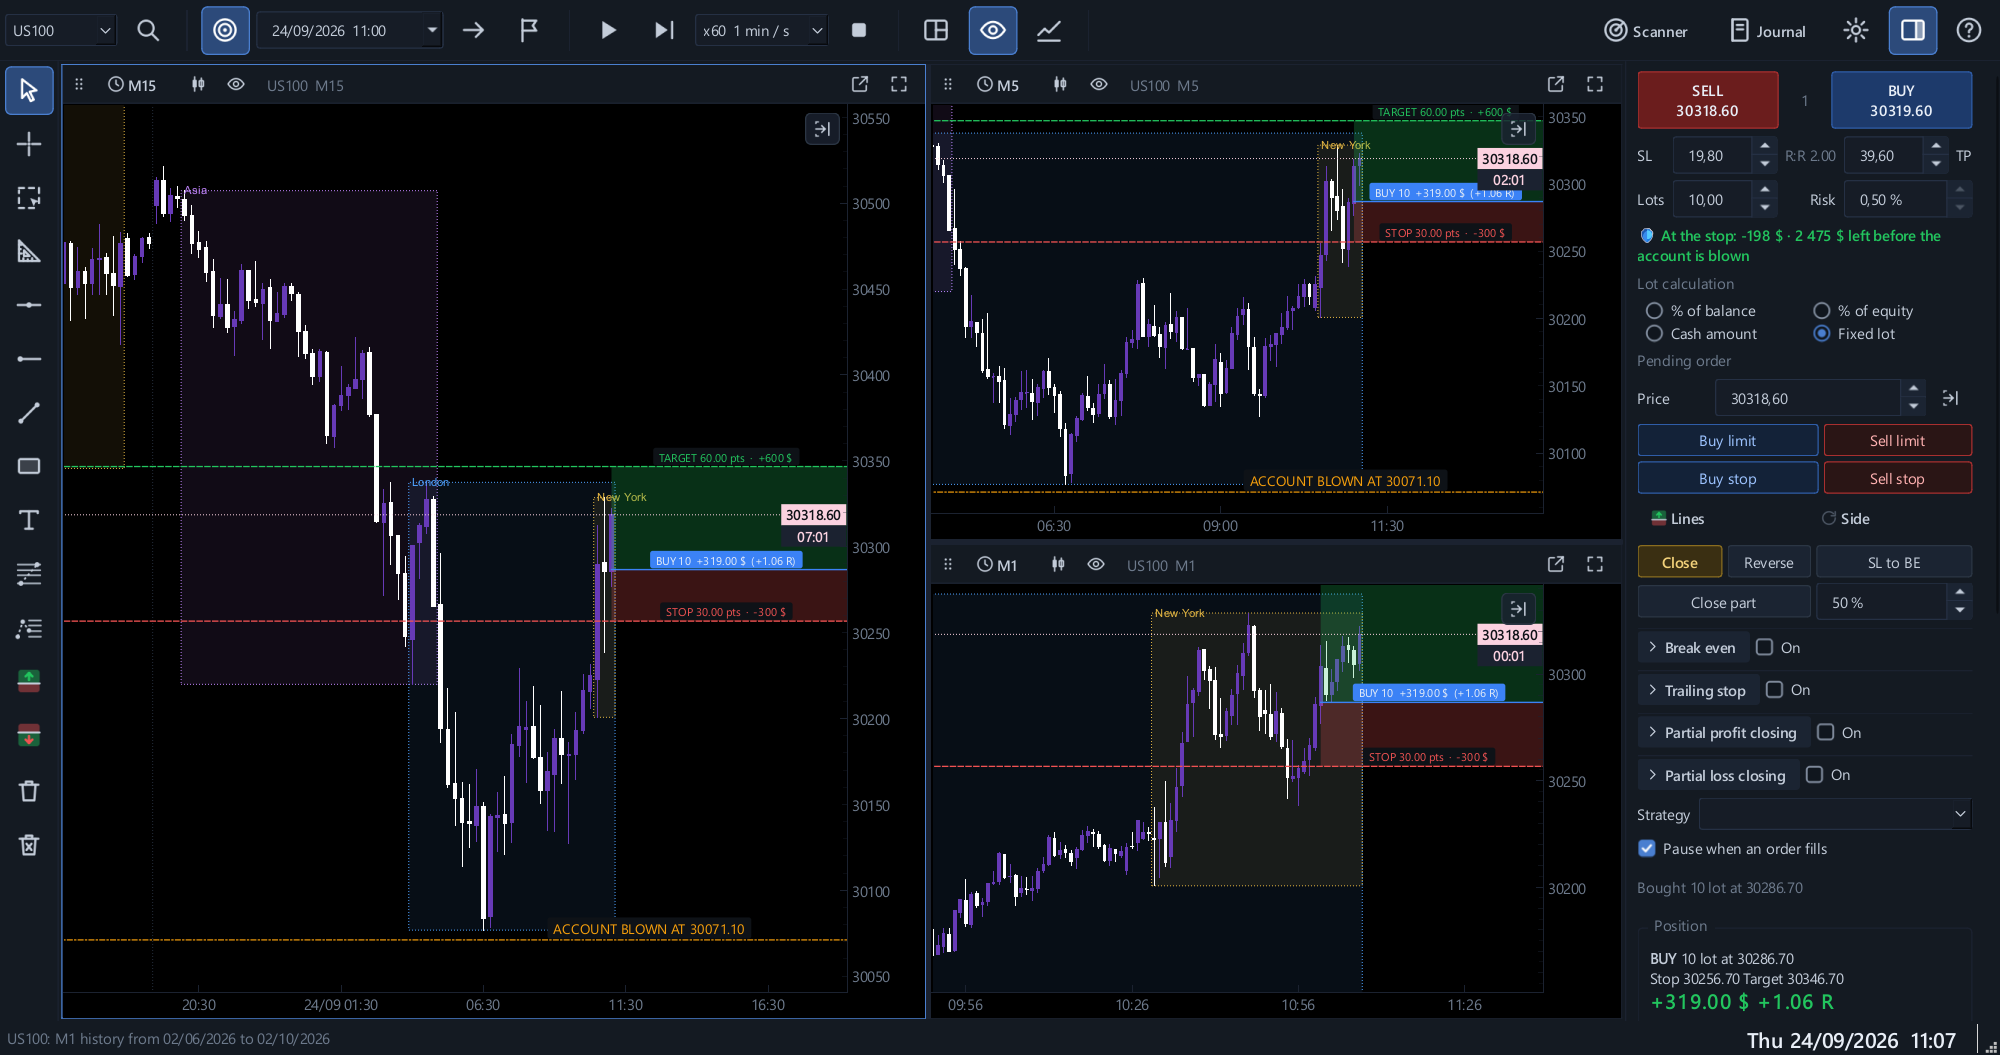
Task: Toggle the light/dark theme sun icon
Action: pyautogui.click(x=1856, y=30)
